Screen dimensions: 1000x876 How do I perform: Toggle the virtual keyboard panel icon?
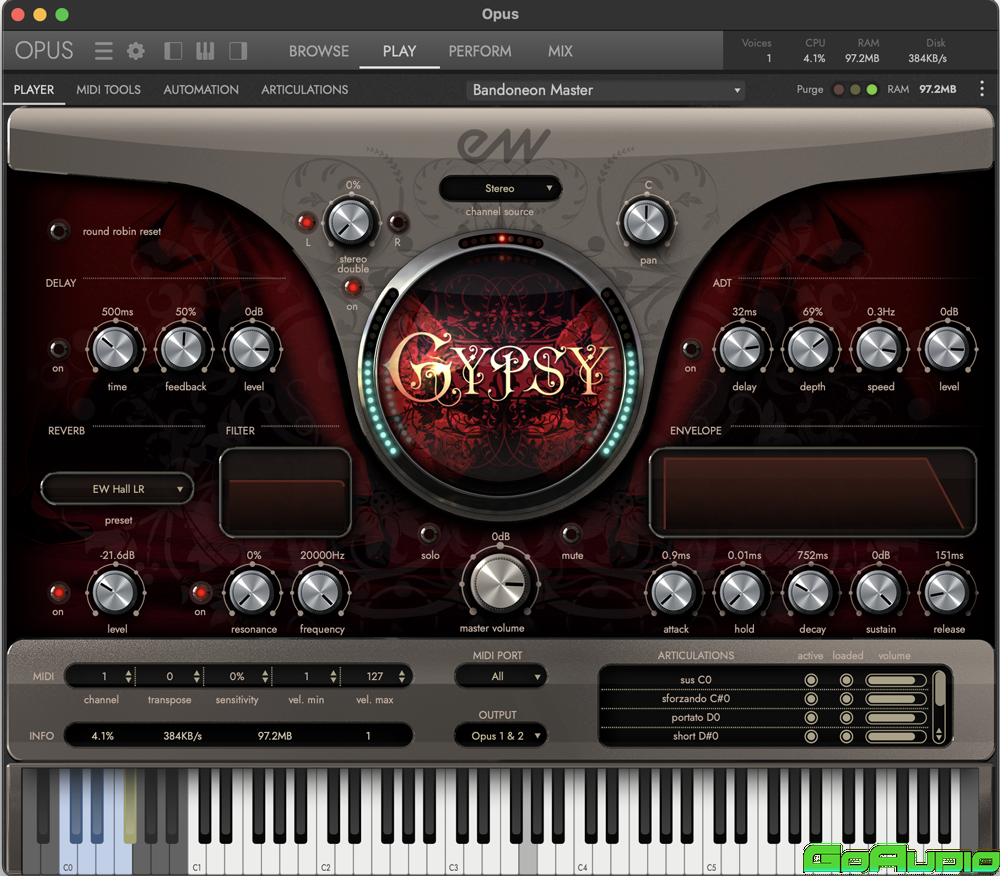coord(205,51)
